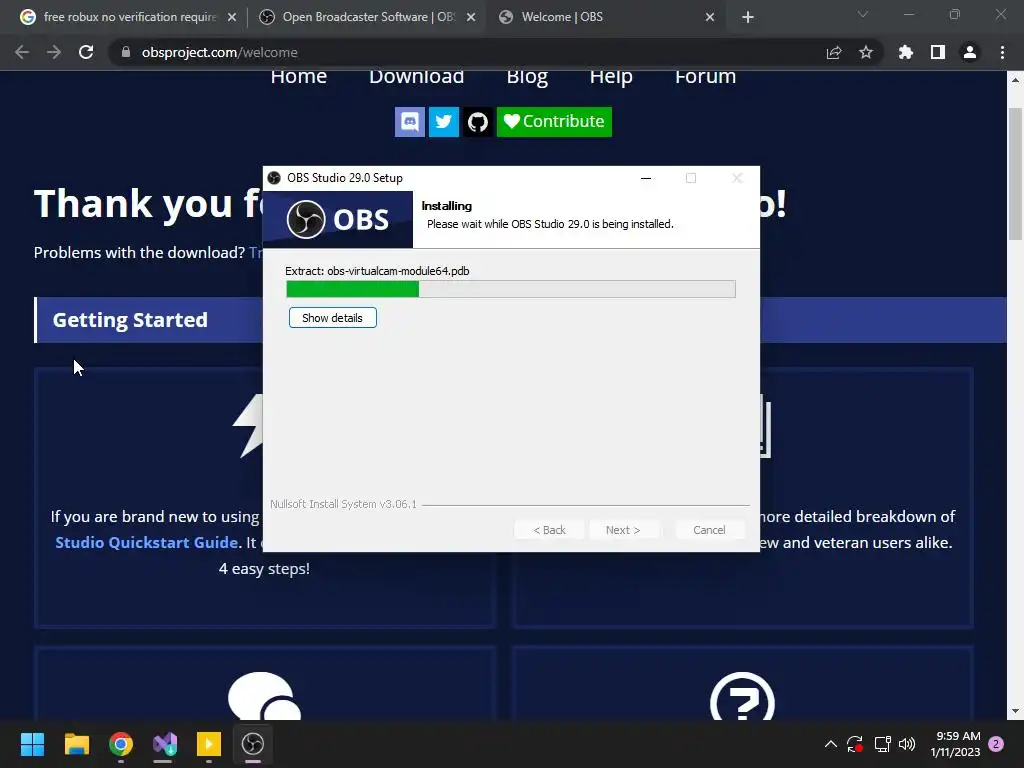Open Chrome extensions puzzle icon
This screenshot has height=768, width=1024.
click(x=906, y=52)
